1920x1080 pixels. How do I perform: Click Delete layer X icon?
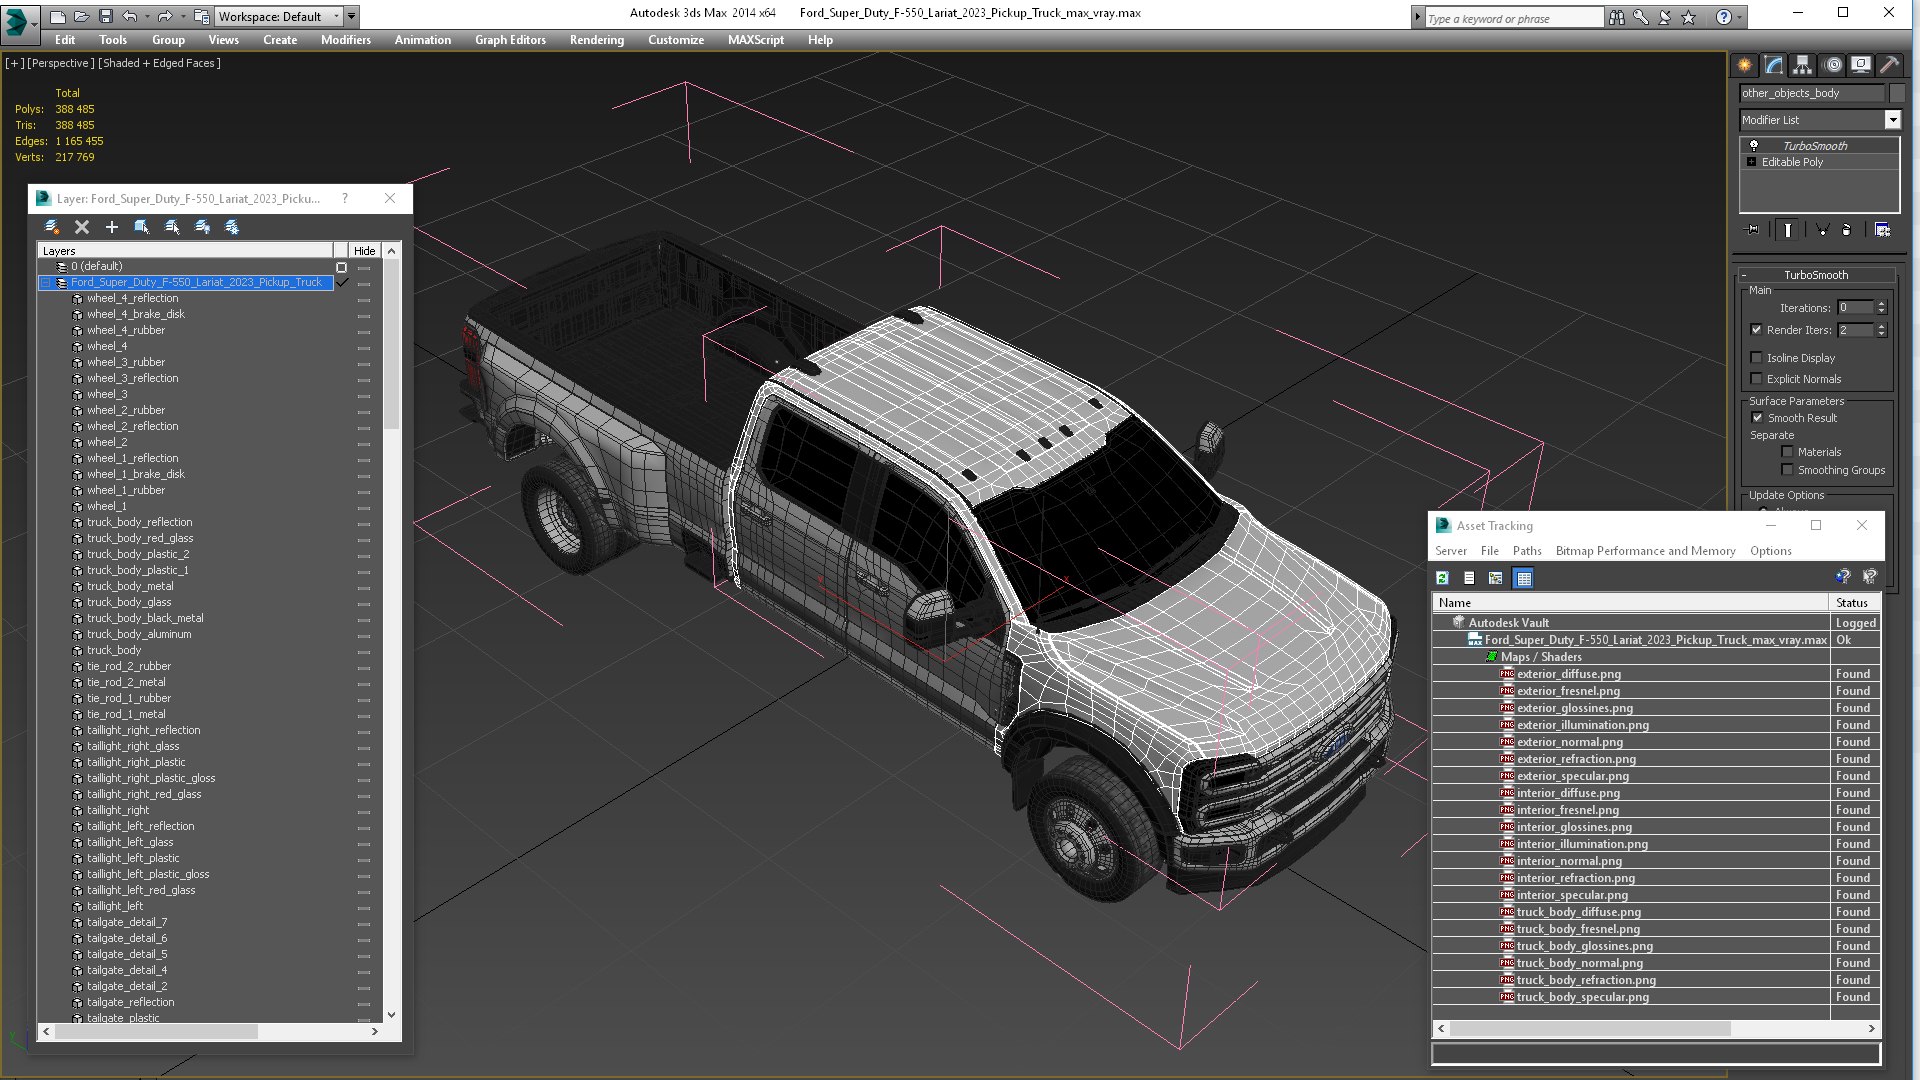coord(82,228)
